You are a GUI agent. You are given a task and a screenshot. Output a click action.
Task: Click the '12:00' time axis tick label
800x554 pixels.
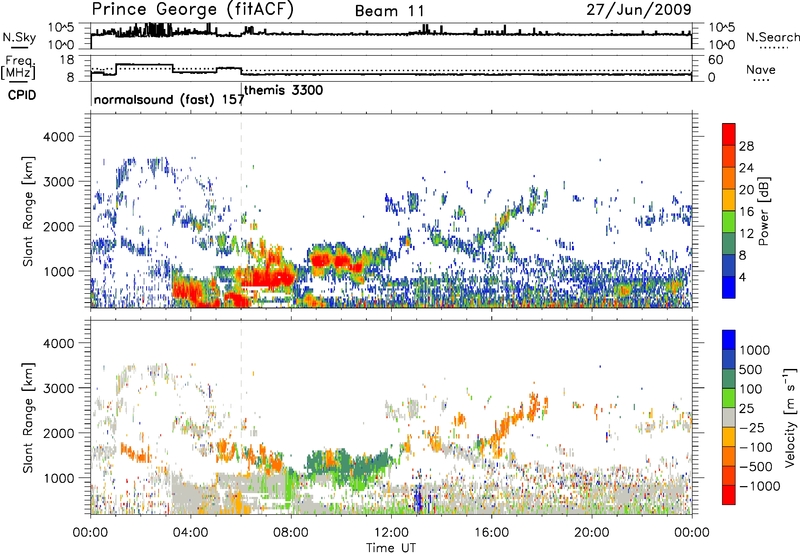point(391,533)
